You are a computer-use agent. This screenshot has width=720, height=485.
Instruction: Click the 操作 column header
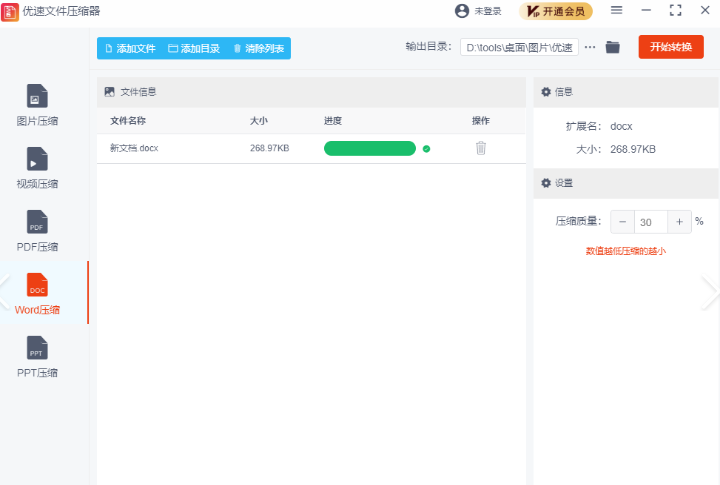click(481, 120)
